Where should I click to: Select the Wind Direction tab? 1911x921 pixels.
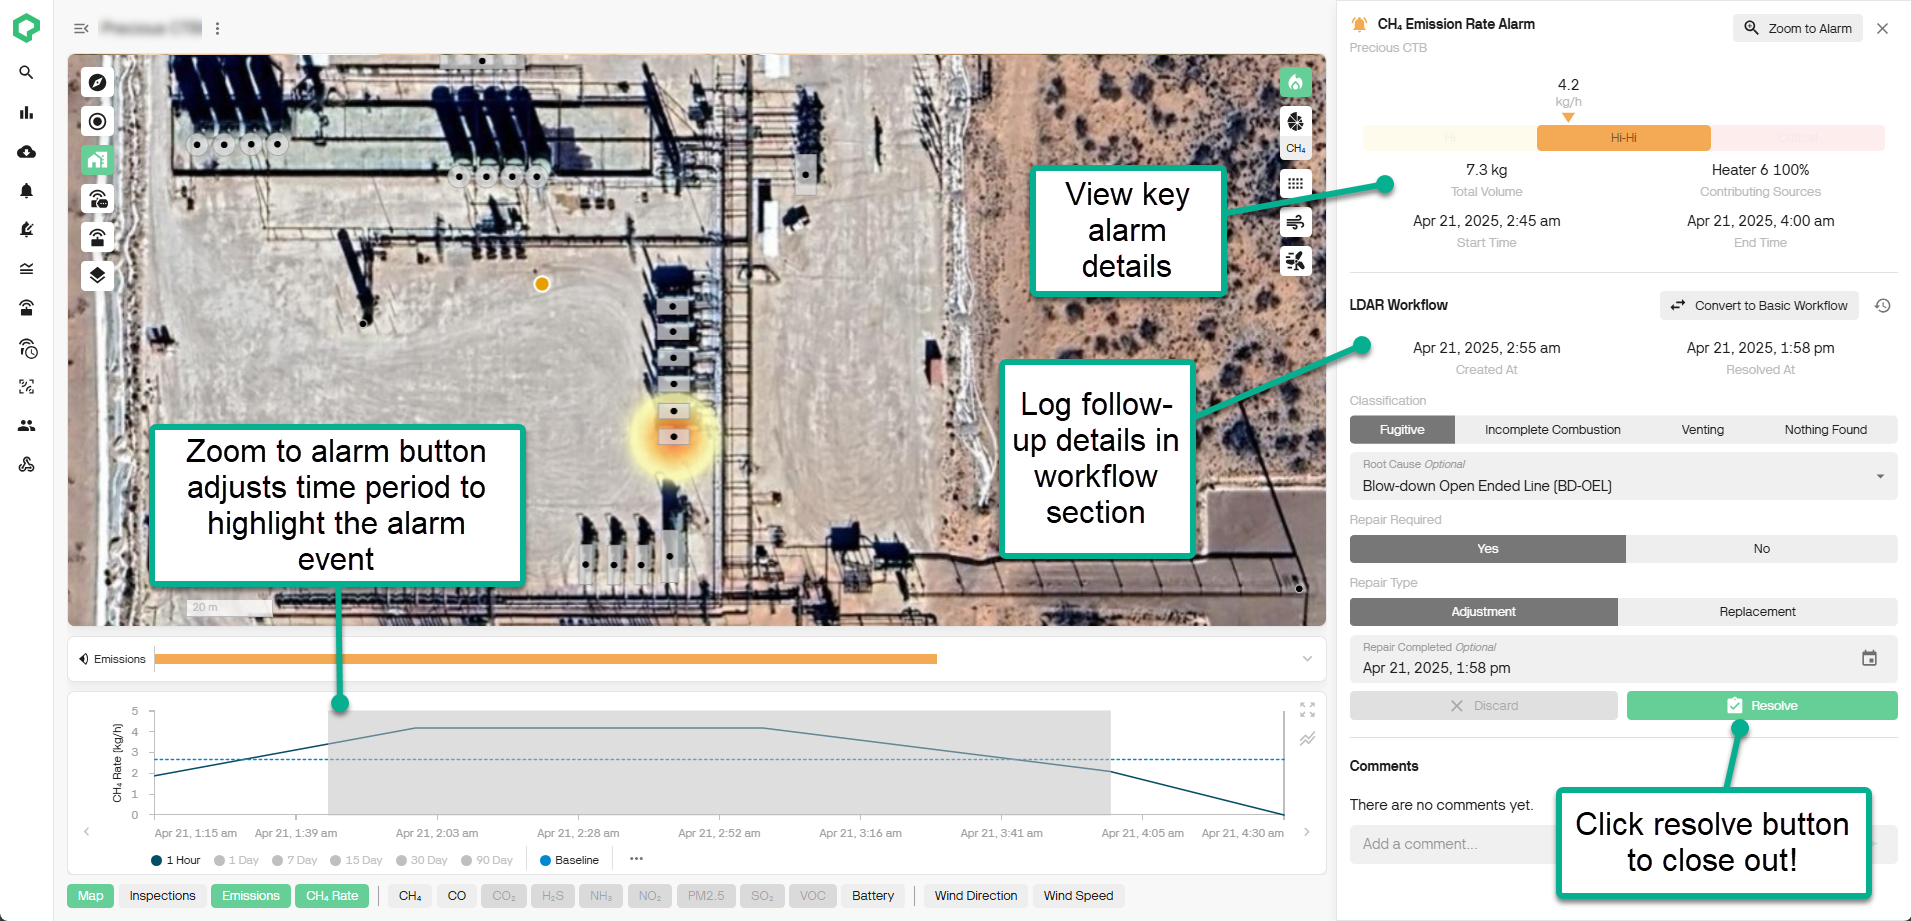tap(975, 896)
